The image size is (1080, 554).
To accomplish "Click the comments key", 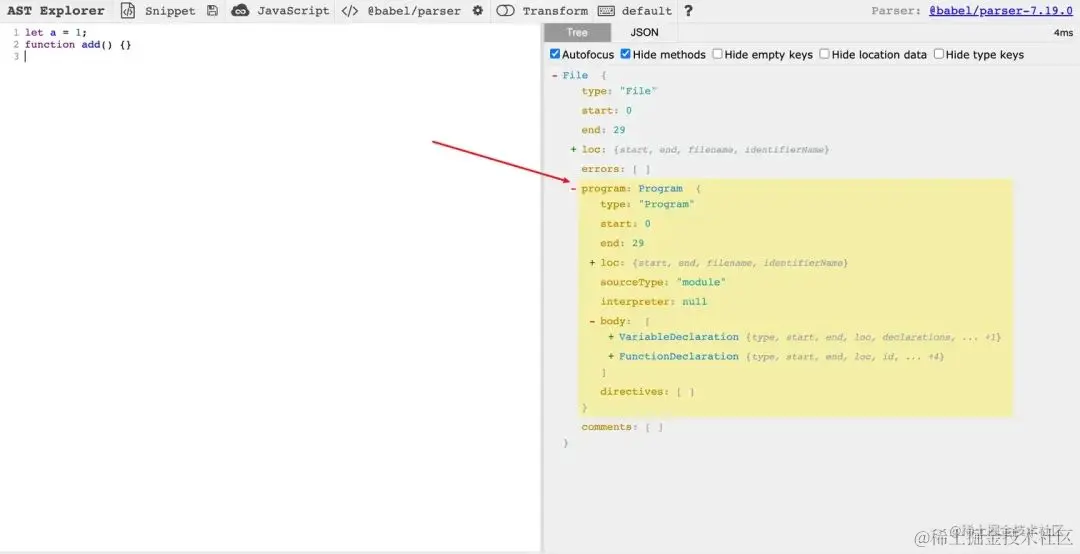I will pos(608,427).
